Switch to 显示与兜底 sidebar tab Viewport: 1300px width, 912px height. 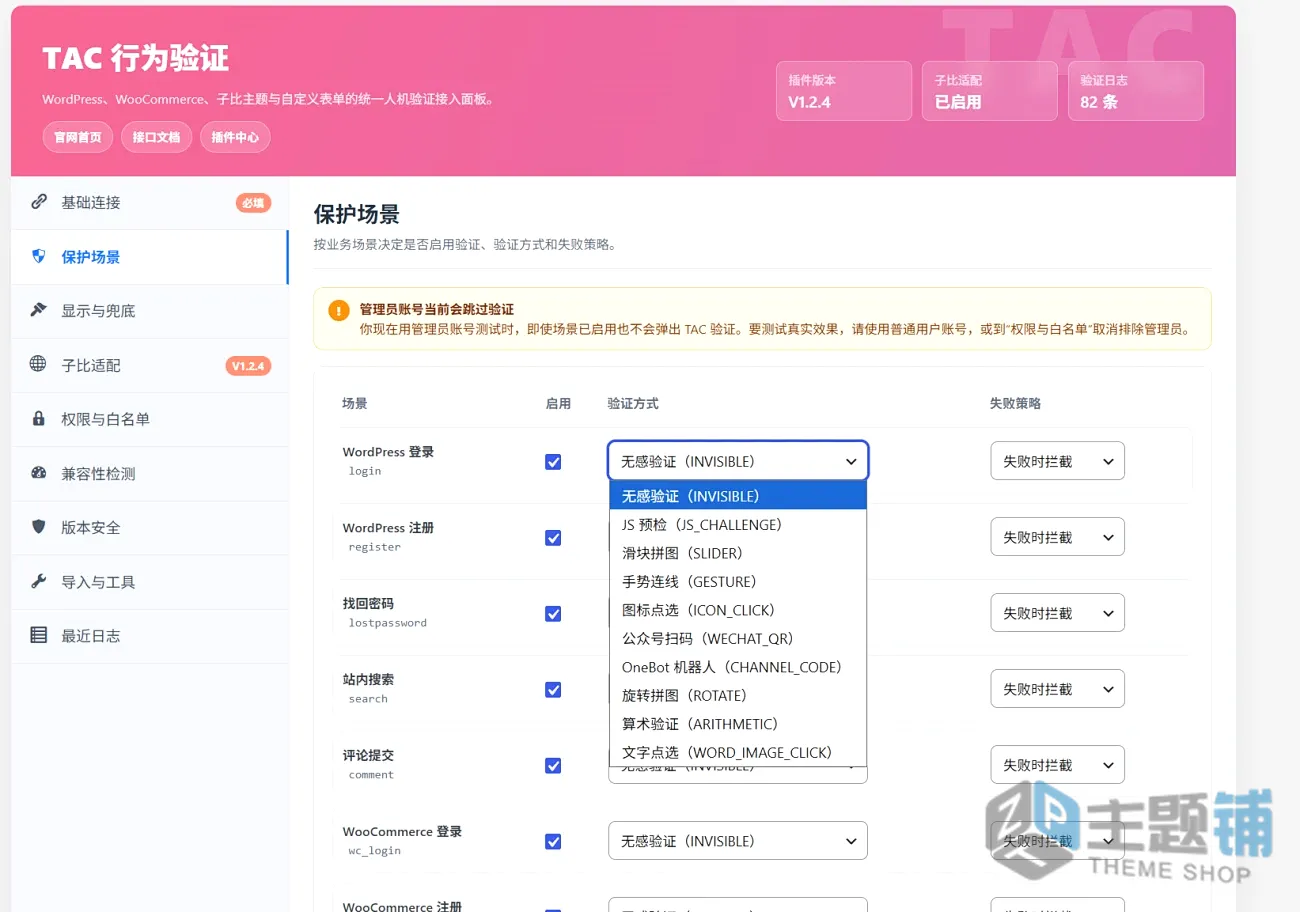[150, 311]
